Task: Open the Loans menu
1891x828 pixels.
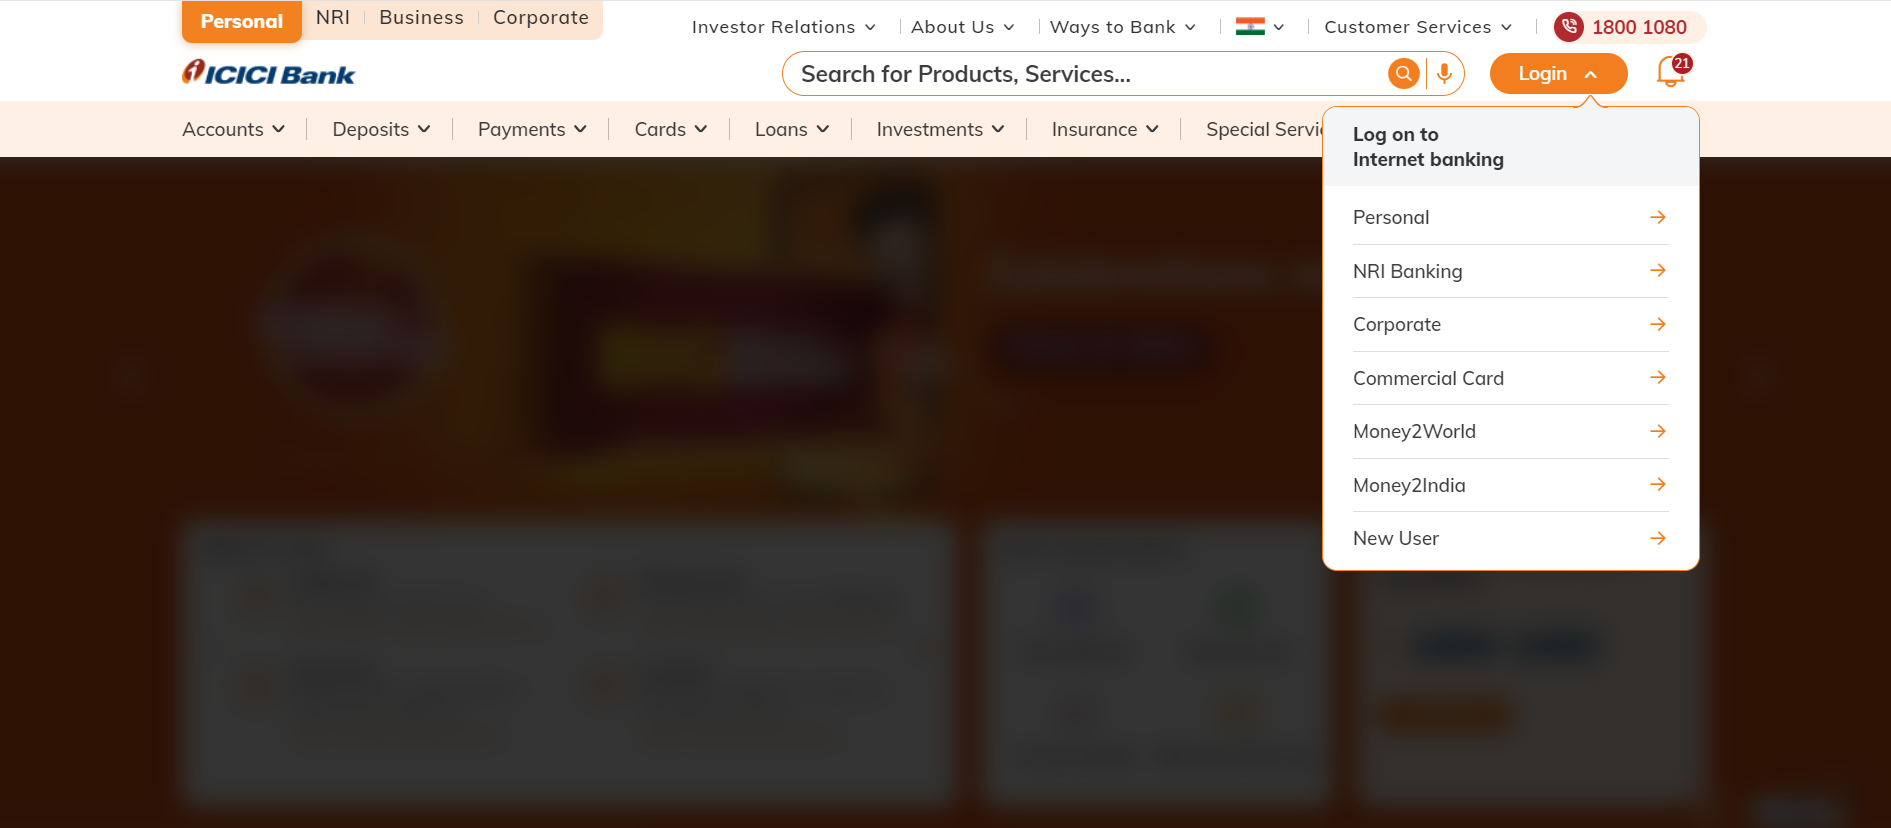Action: point(792,129)
